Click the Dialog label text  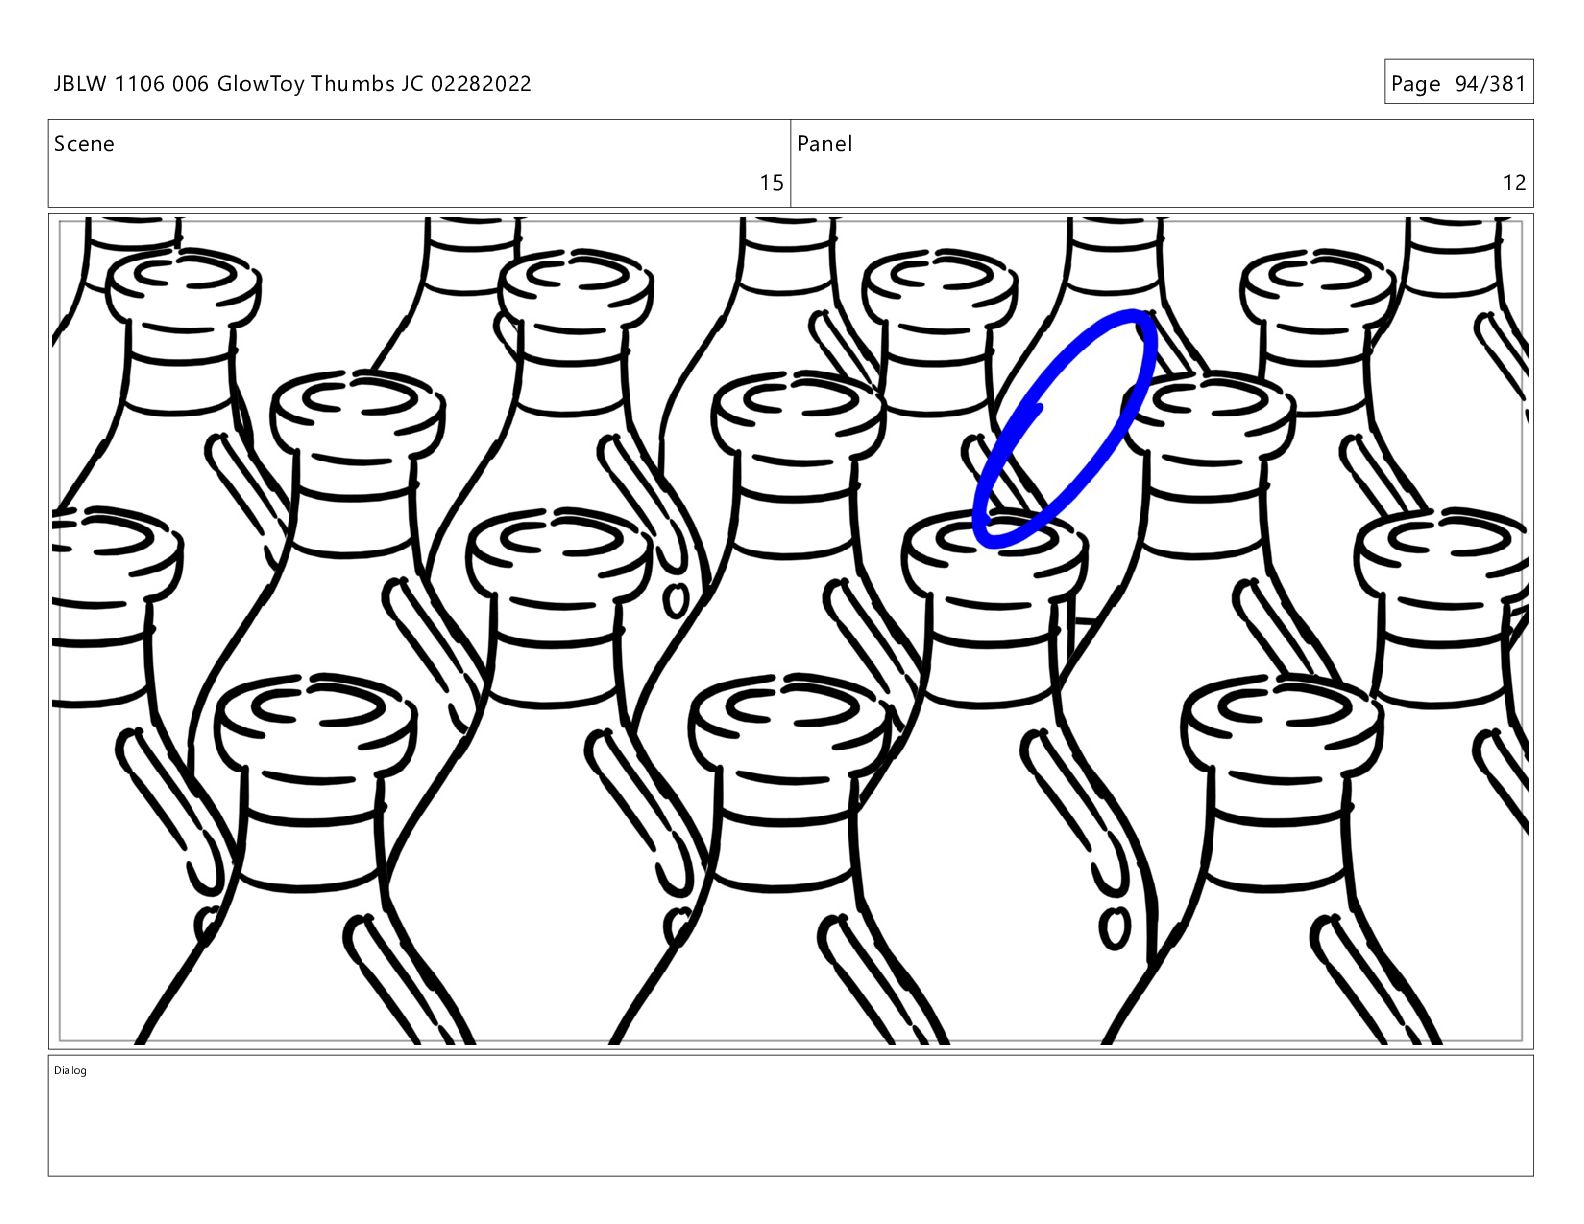(x=70, y=1070)
